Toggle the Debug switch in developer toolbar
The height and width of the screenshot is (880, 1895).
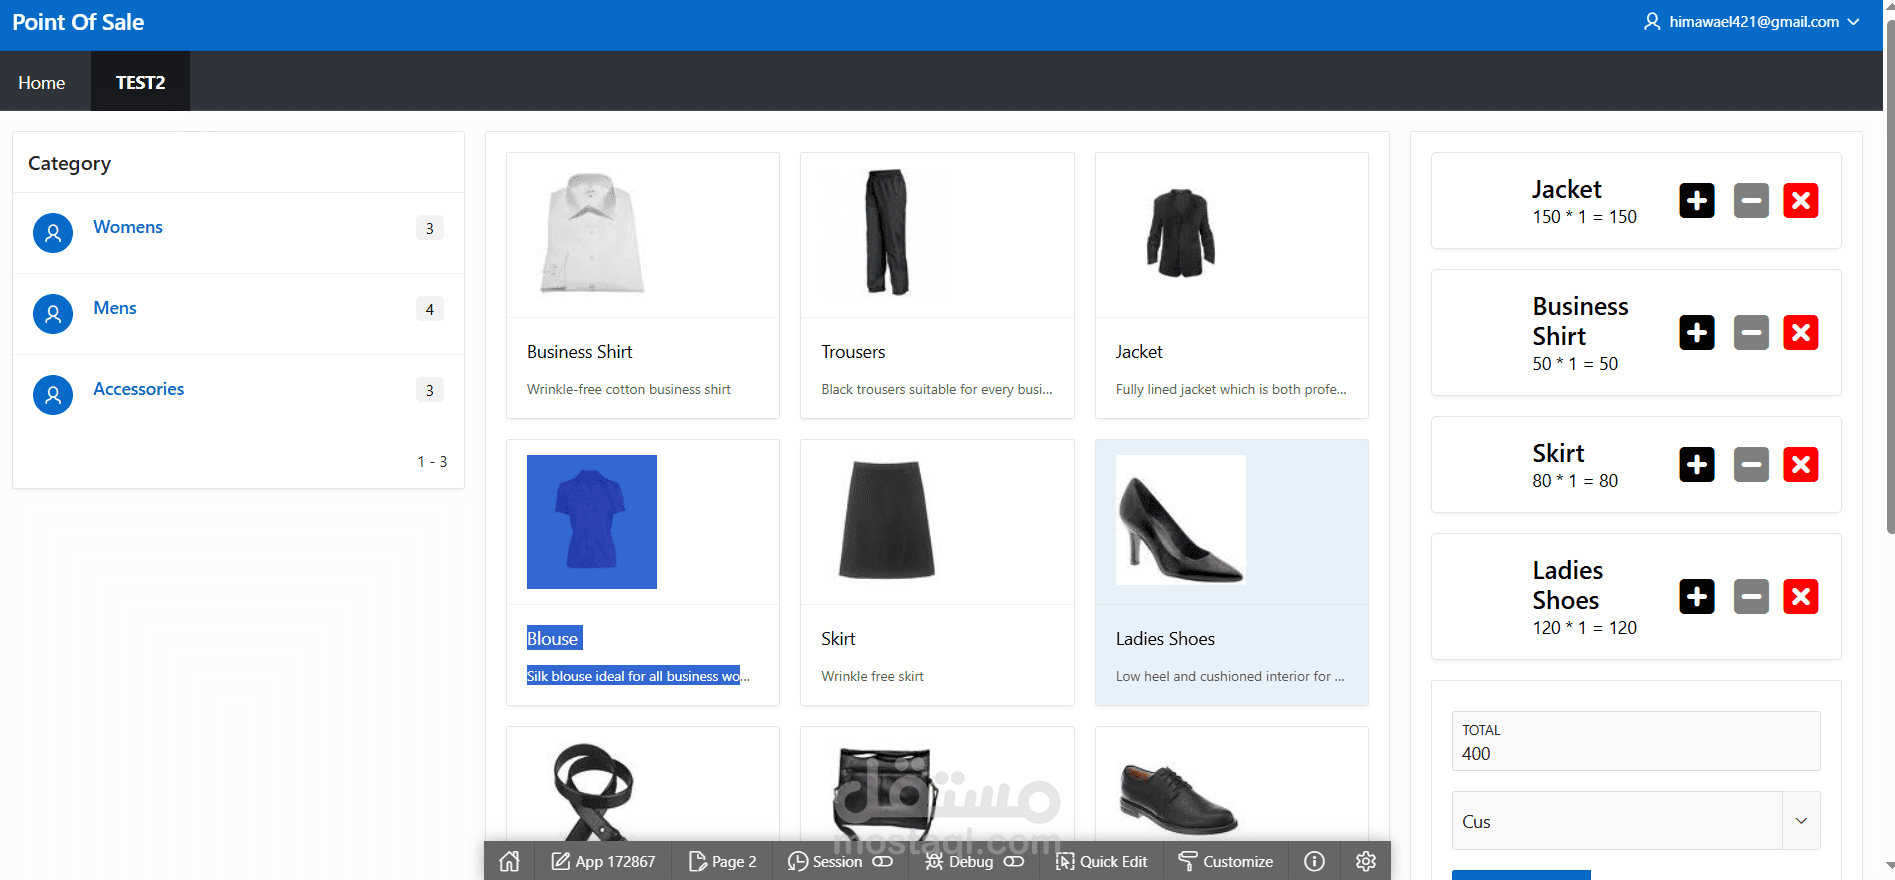click(x=1014, y=861)
